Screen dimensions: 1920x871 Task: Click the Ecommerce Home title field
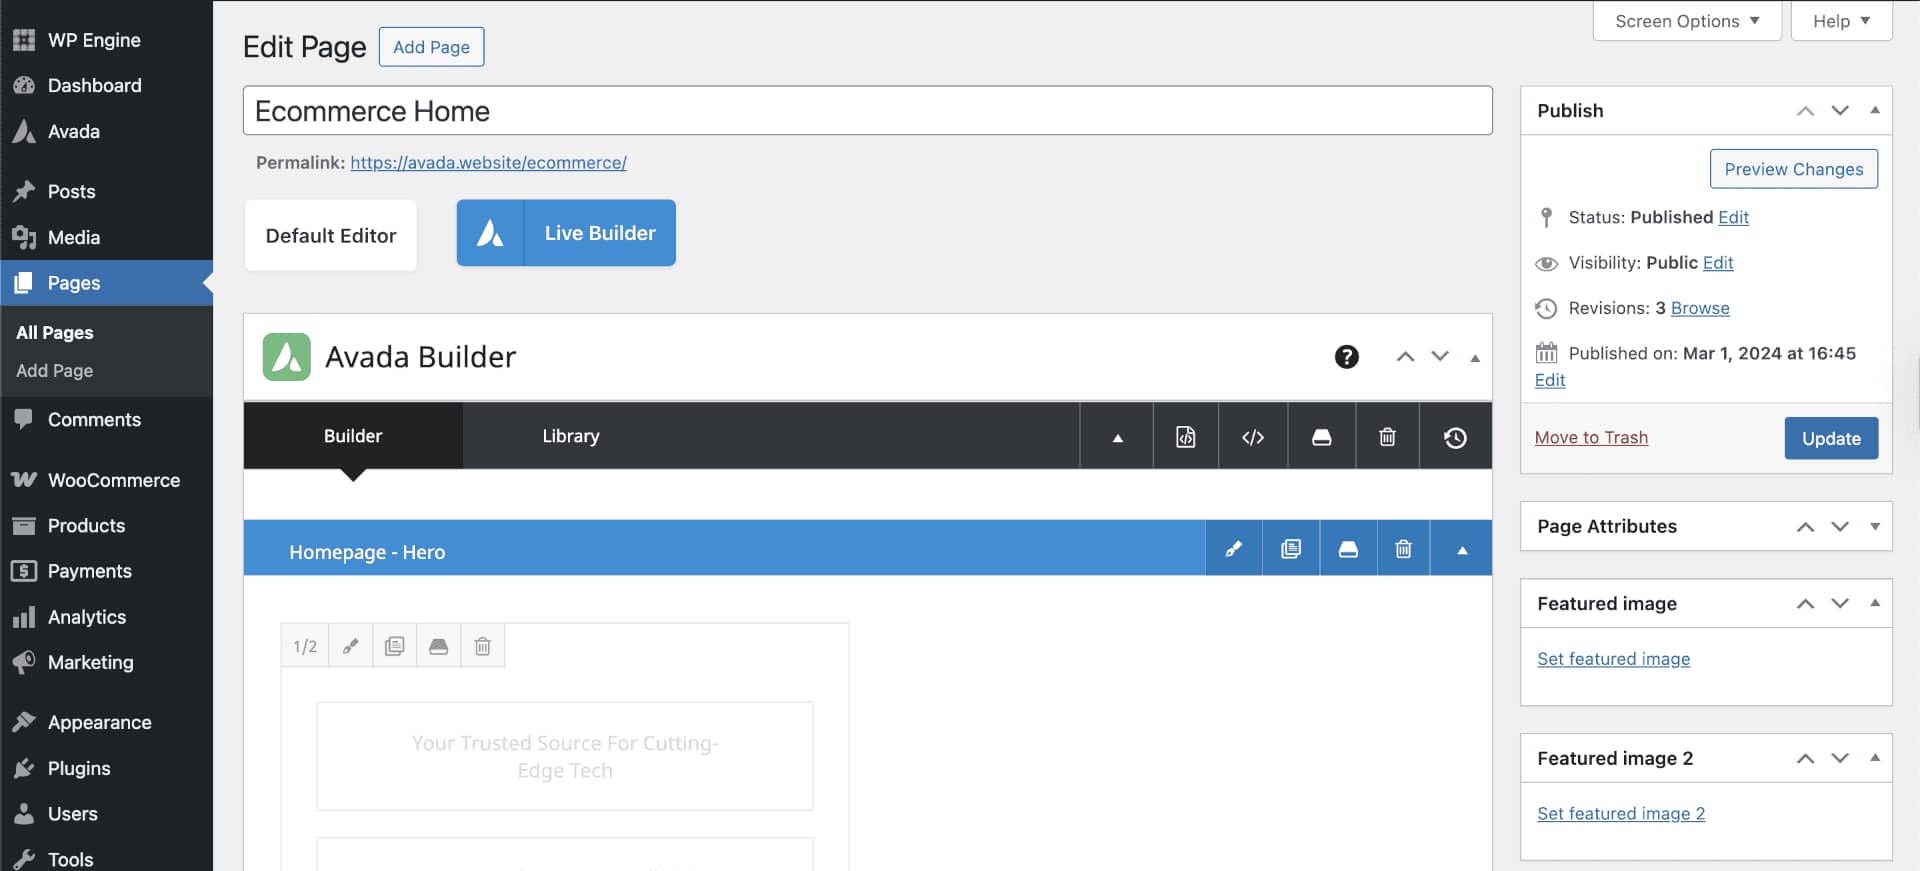tap(868, 111)
